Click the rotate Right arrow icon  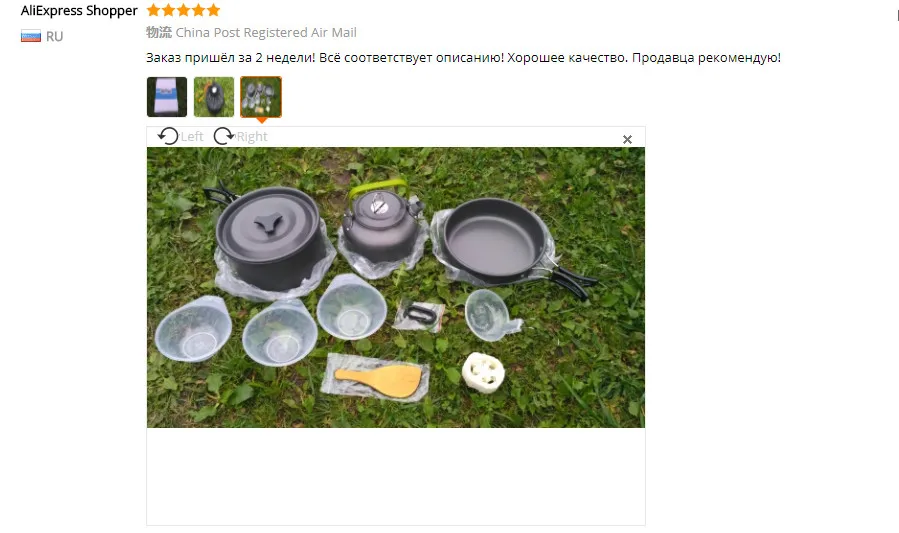click(x=224, y=136)
